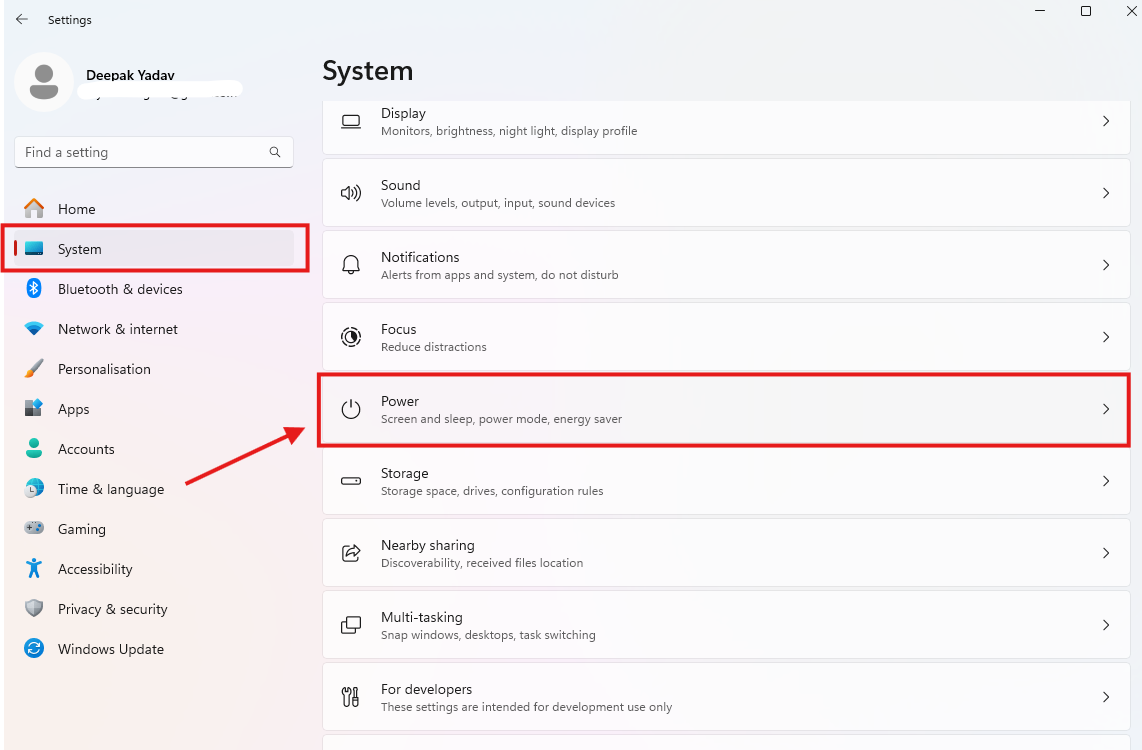Open the user profile avatar

point(44,82)
